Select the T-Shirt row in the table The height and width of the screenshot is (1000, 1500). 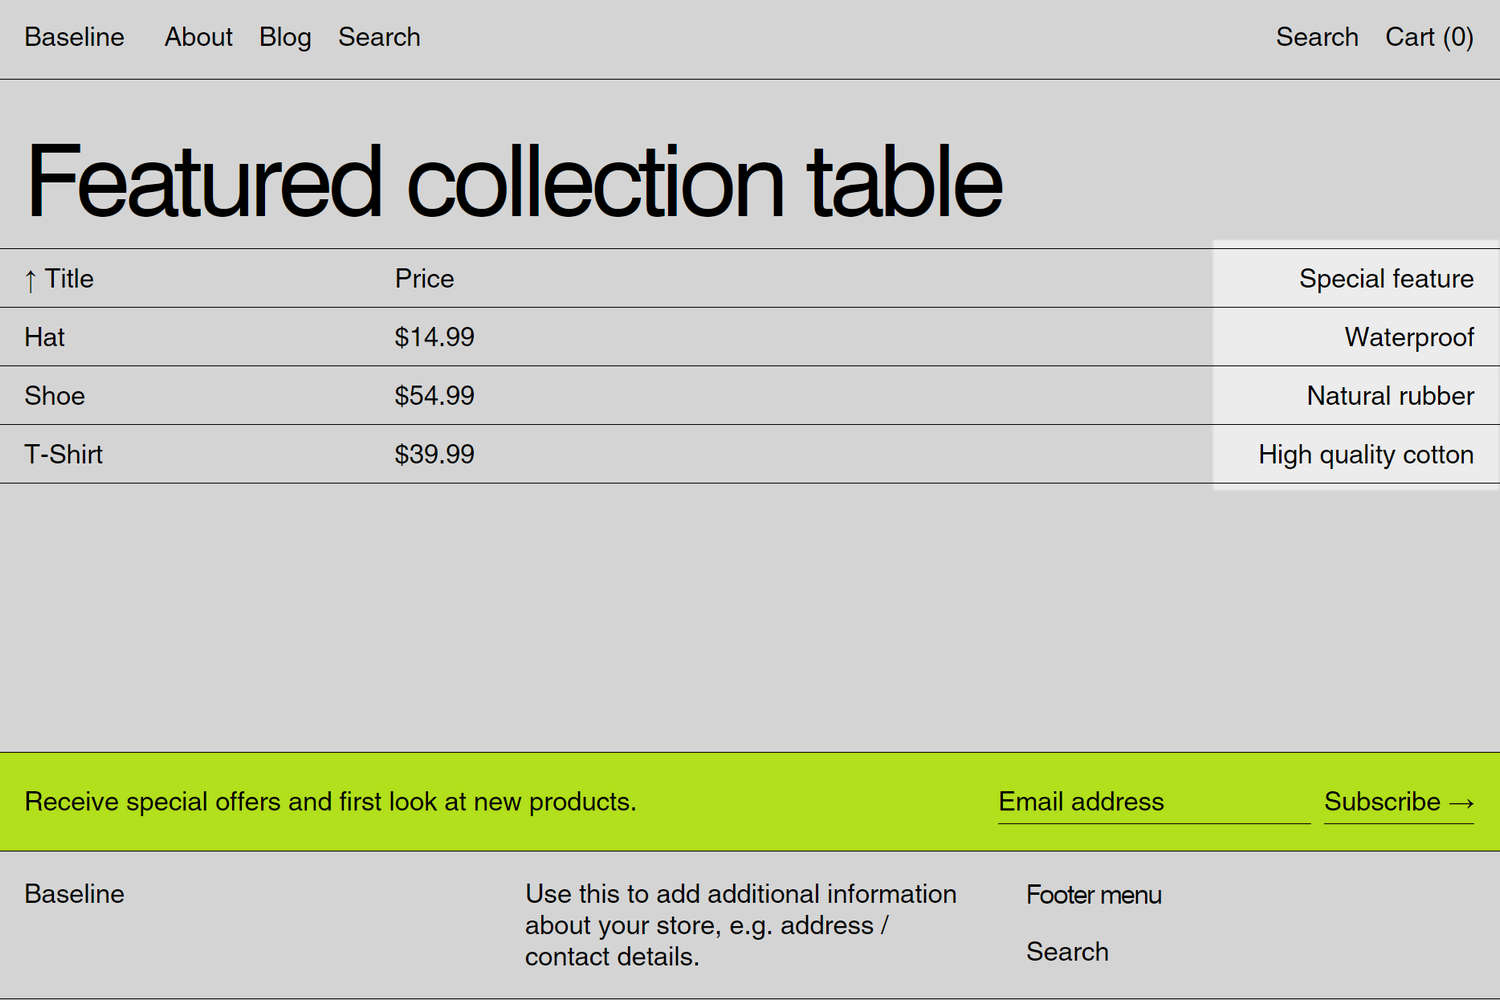click(x=63, y=454)
